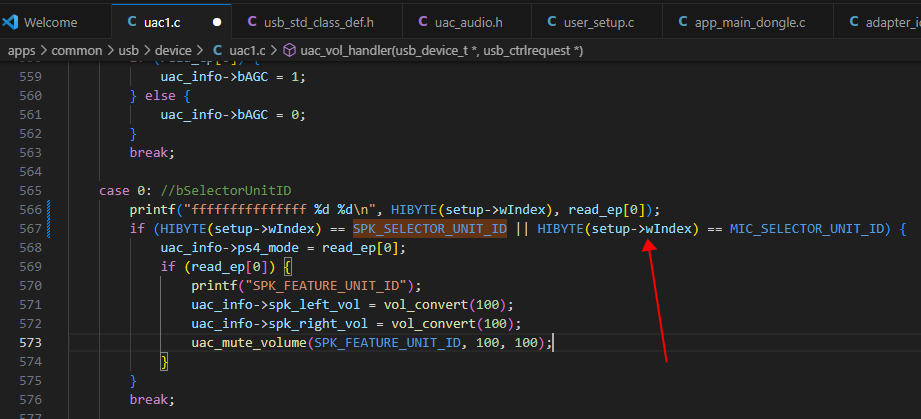Click highlighted SPK_SELECTOR_UNIT_ID on line 567
Viewport: 921px width, 419px height.
429,229
